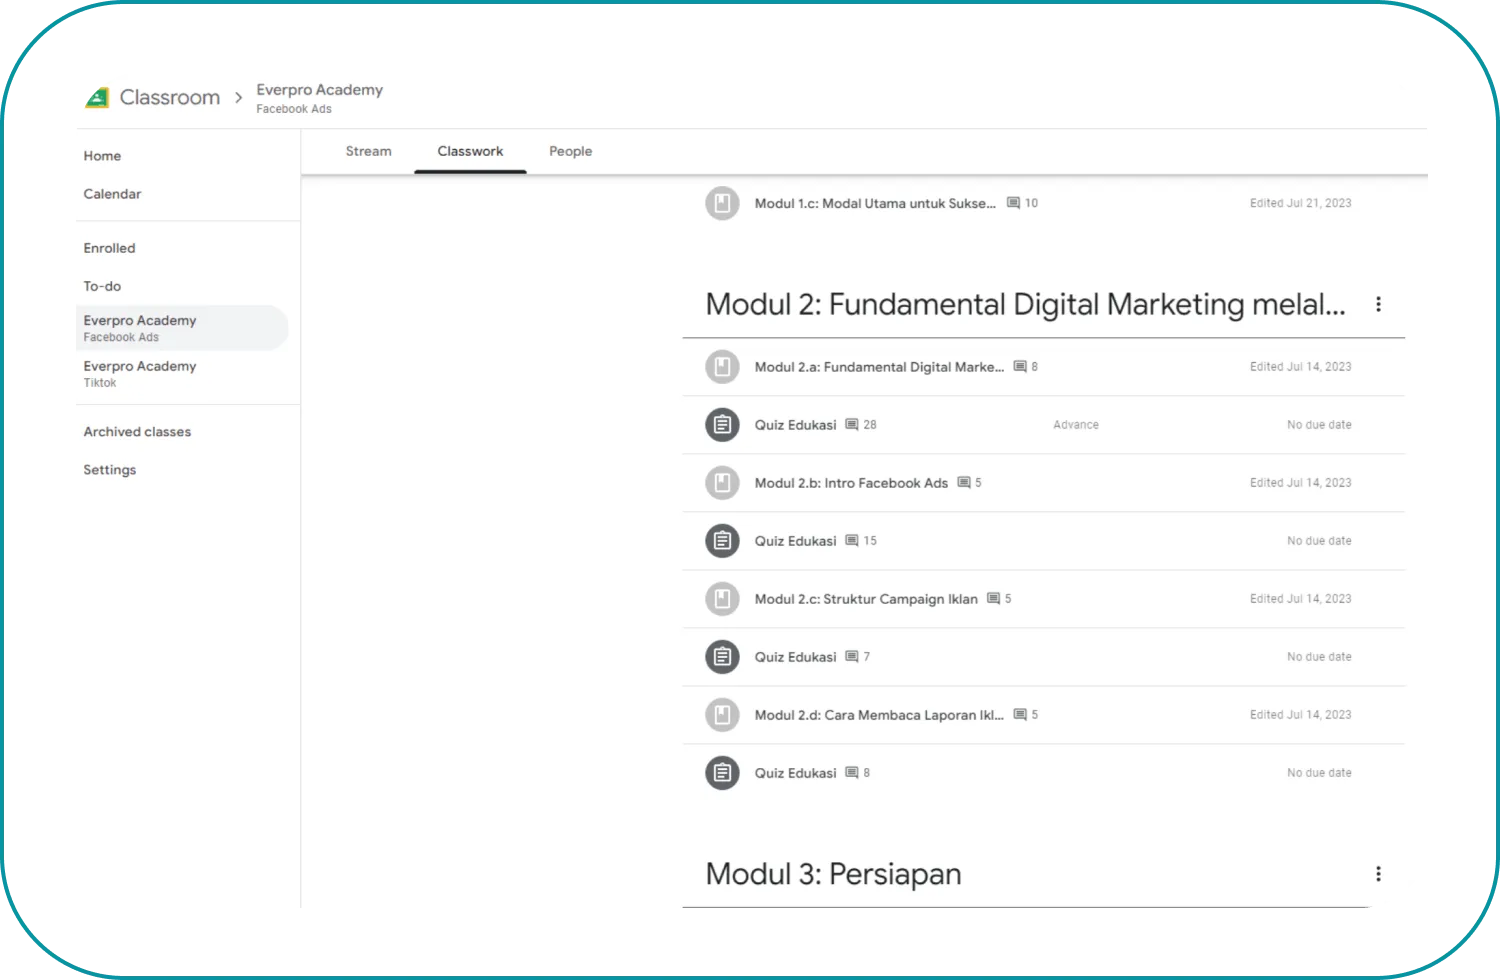
Task: Click the comment icon next to Modul 1.c
Action: (1013, 203)
